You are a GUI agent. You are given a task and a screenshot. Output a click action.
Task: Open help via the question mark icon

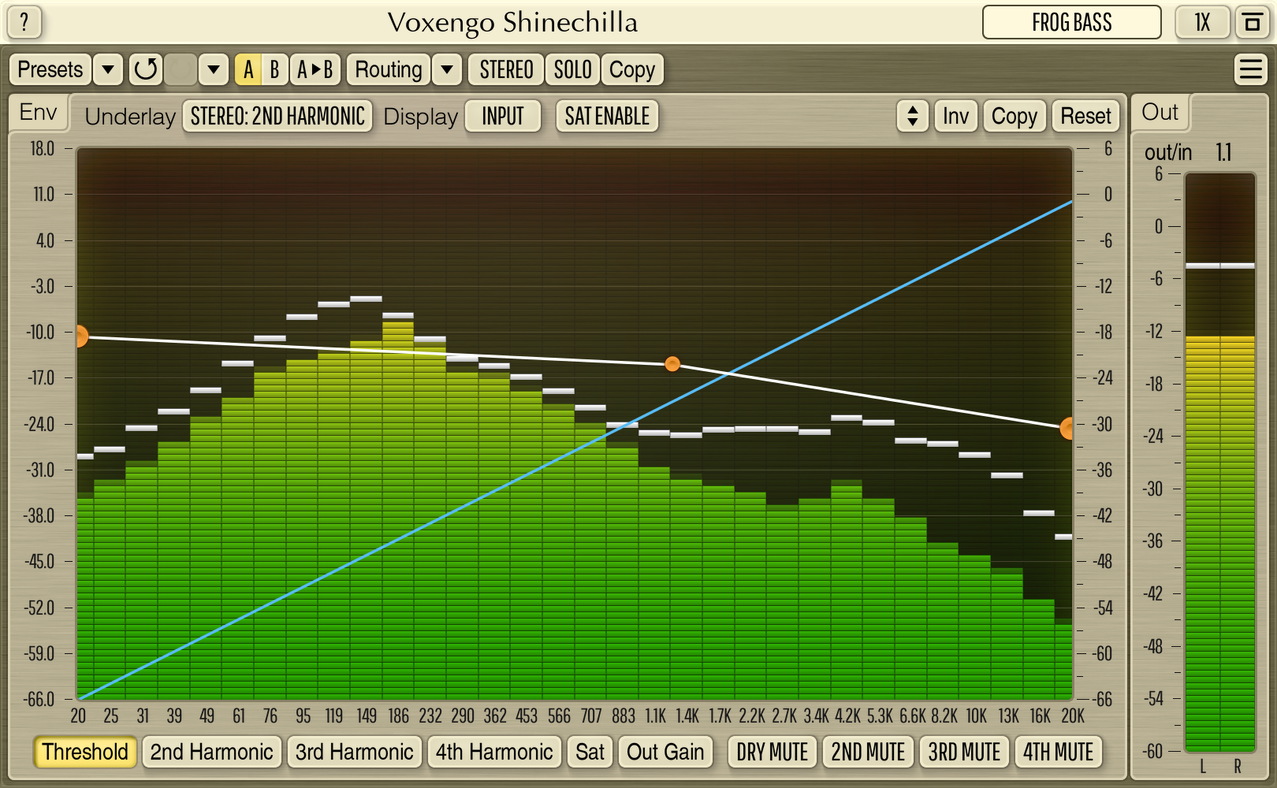click(23, 22)
